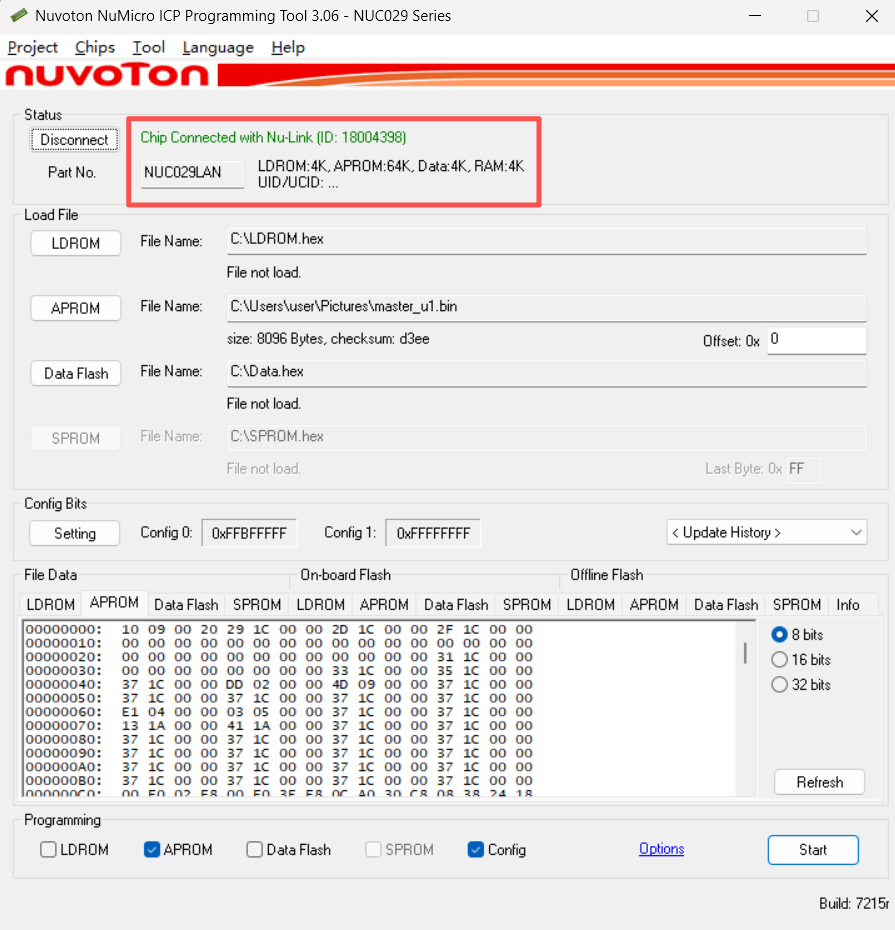
Task: Open the Chips menu
Action: click(95, 47)
